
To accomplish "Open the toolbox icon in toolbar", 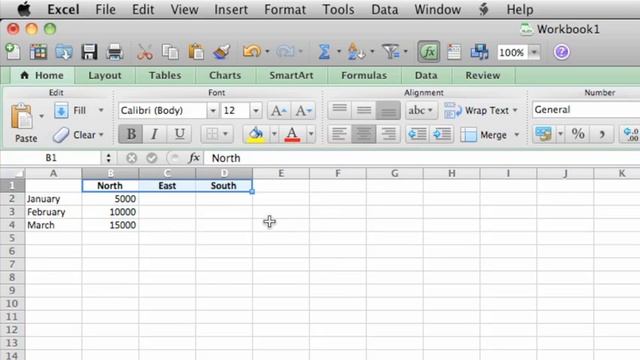I will click(x=454, y=52).
